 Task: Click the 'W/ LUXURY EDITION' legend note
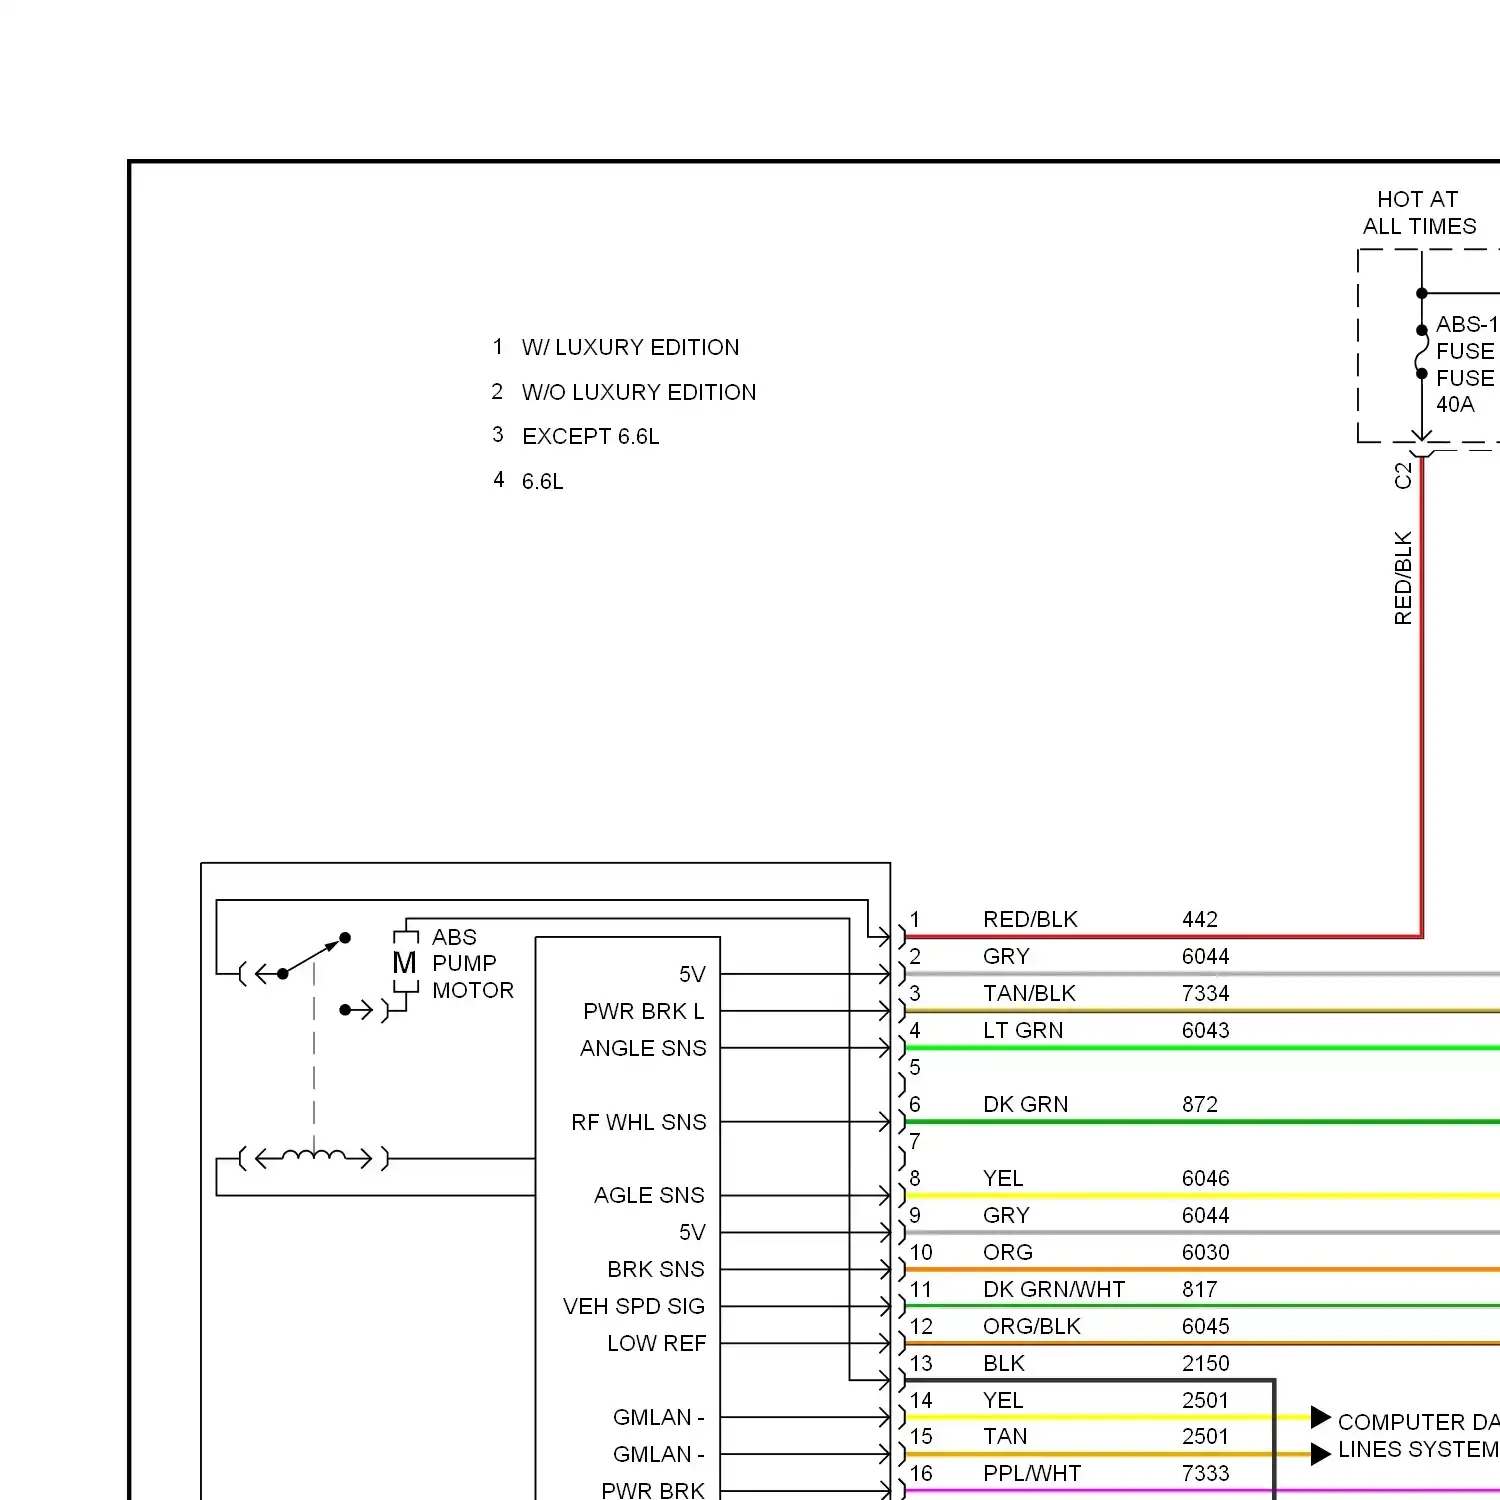(630, 347)
